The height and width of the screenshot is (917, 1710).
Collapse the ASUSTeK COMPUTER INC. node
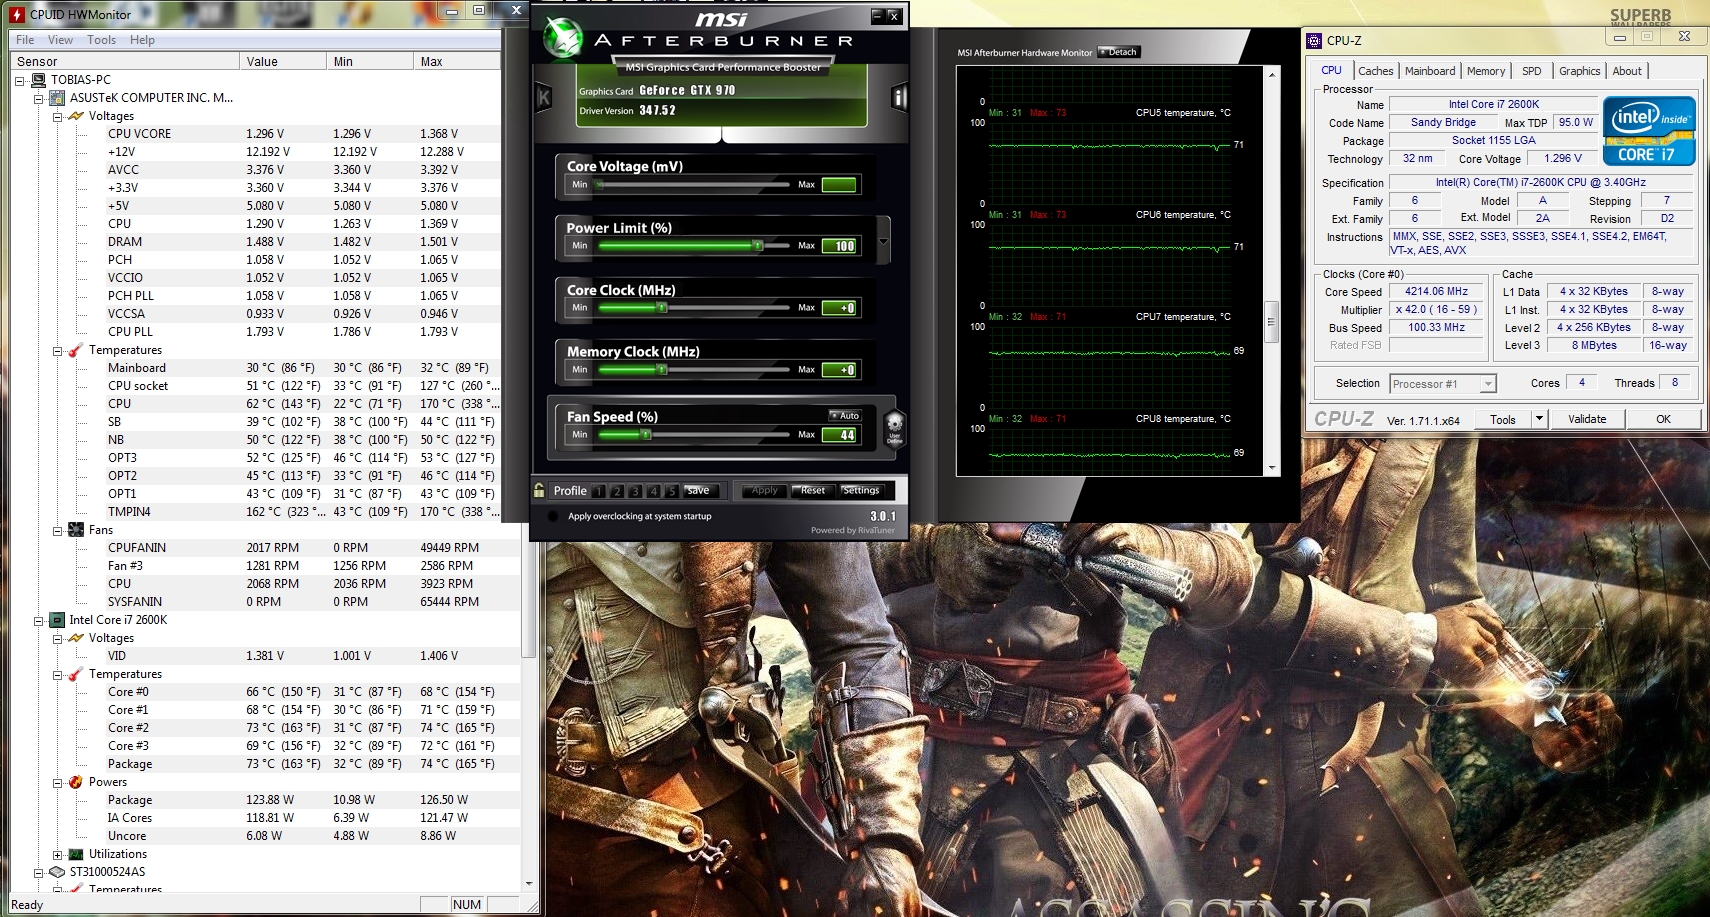[39, 98]
